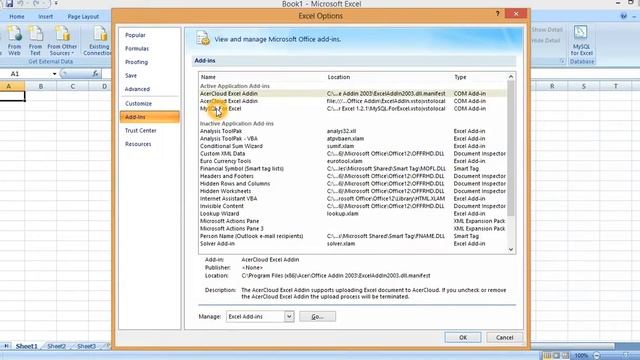The height and width of the screenshot is (360, 640).
Task: Click the insert function fx icon
Action: pos(95,73)
